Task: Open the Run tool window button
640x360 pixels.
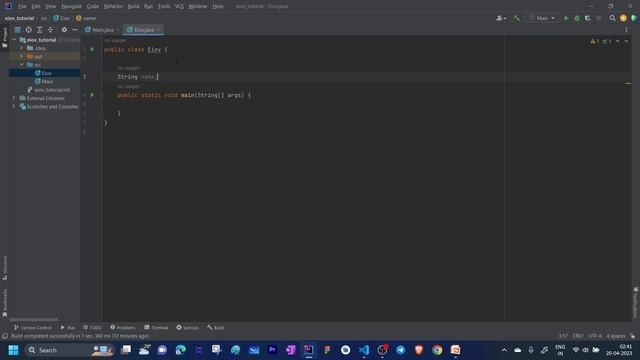Action: click(68, 327)
